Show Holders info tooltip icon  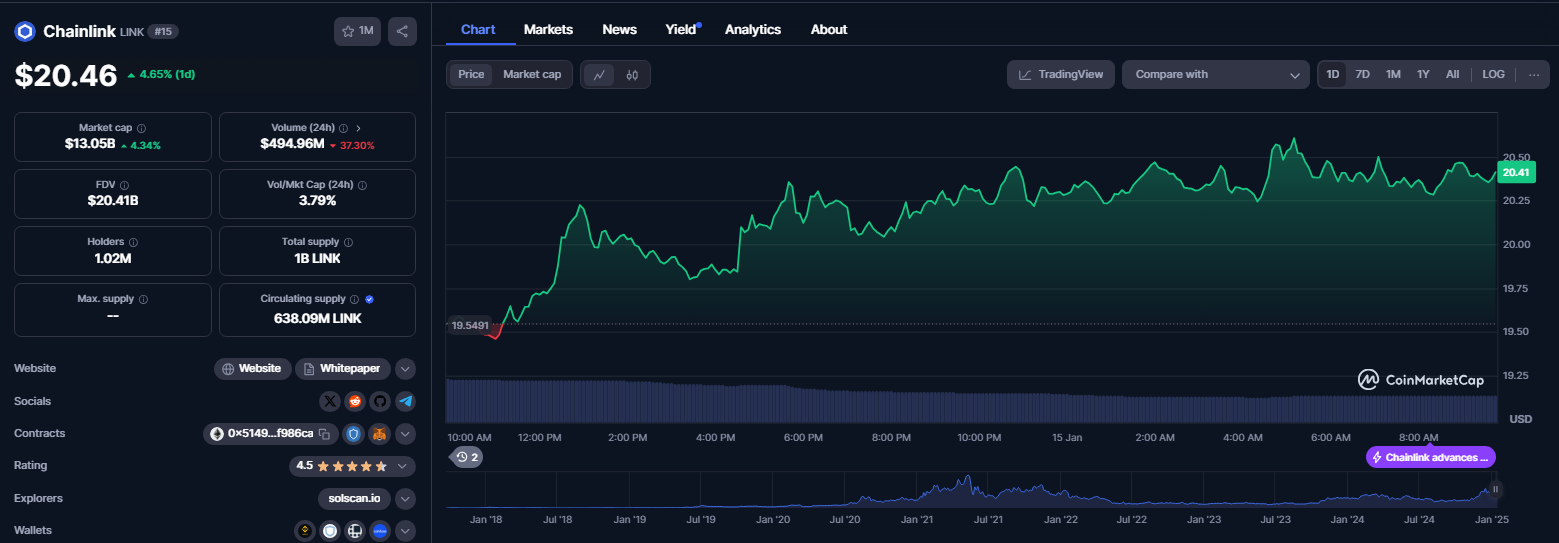click(133, 242)
